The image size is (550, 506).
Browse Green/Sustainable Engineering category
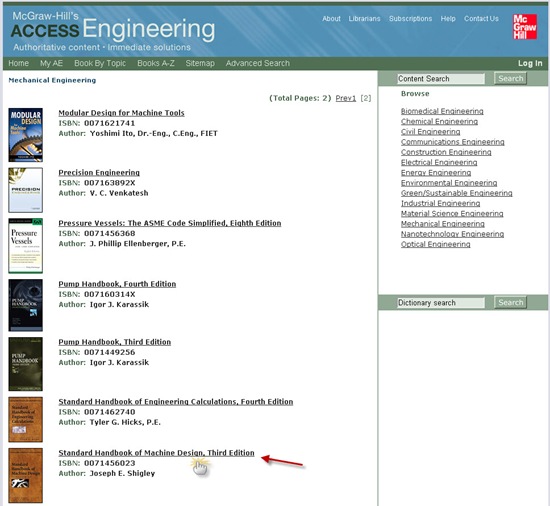pyautogui.click(x=456, y=193)
